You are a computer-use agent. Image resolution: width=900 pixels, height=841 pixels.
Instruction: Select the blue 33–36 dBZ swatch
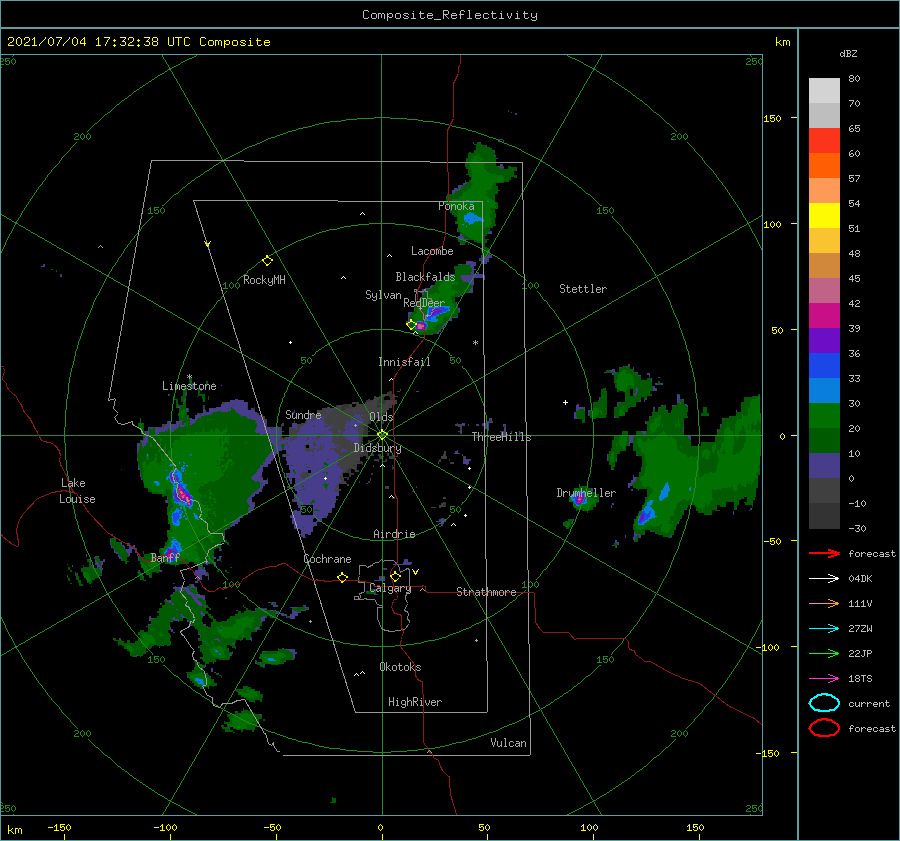point(824,366)
